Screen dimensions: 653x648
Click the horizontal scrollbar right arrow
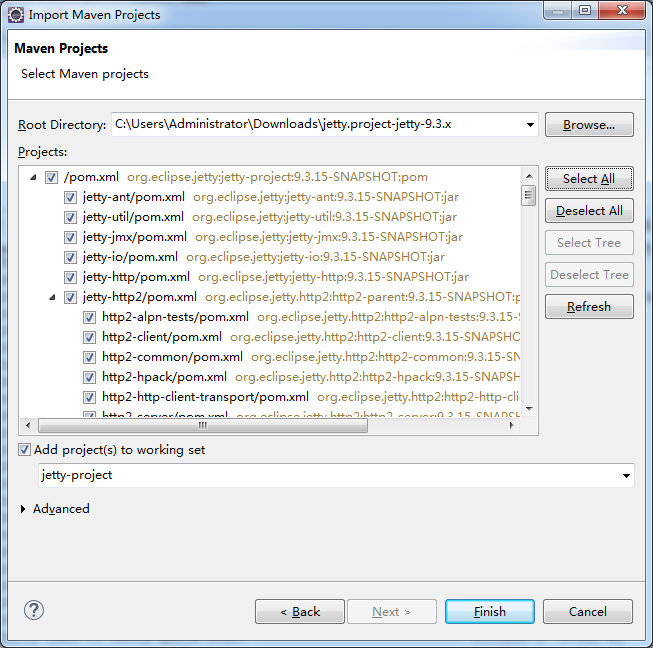coord(512,425)
